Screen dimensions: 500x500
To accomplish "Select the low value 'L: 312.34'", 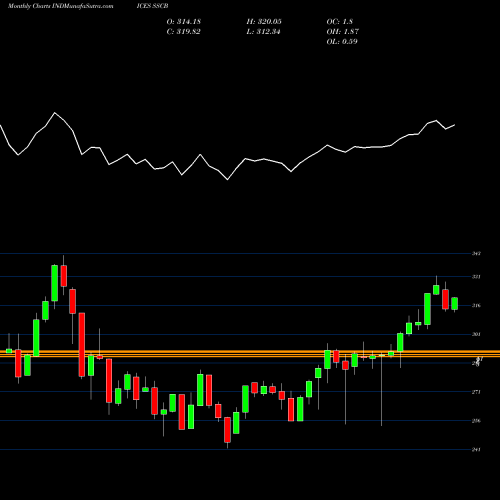I will point(263,32).
